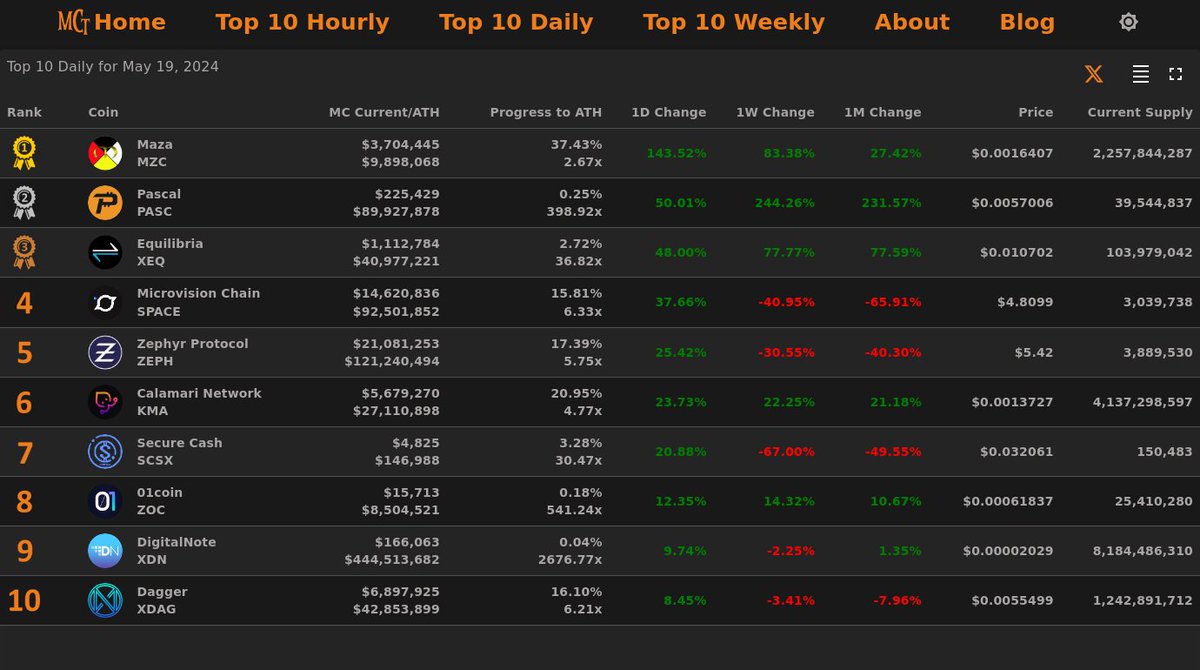Screen dimensions: 1200x670
Task: Open settings gear icon in navigation bar
Action: pyautogui.click(x=1128, y=22)
